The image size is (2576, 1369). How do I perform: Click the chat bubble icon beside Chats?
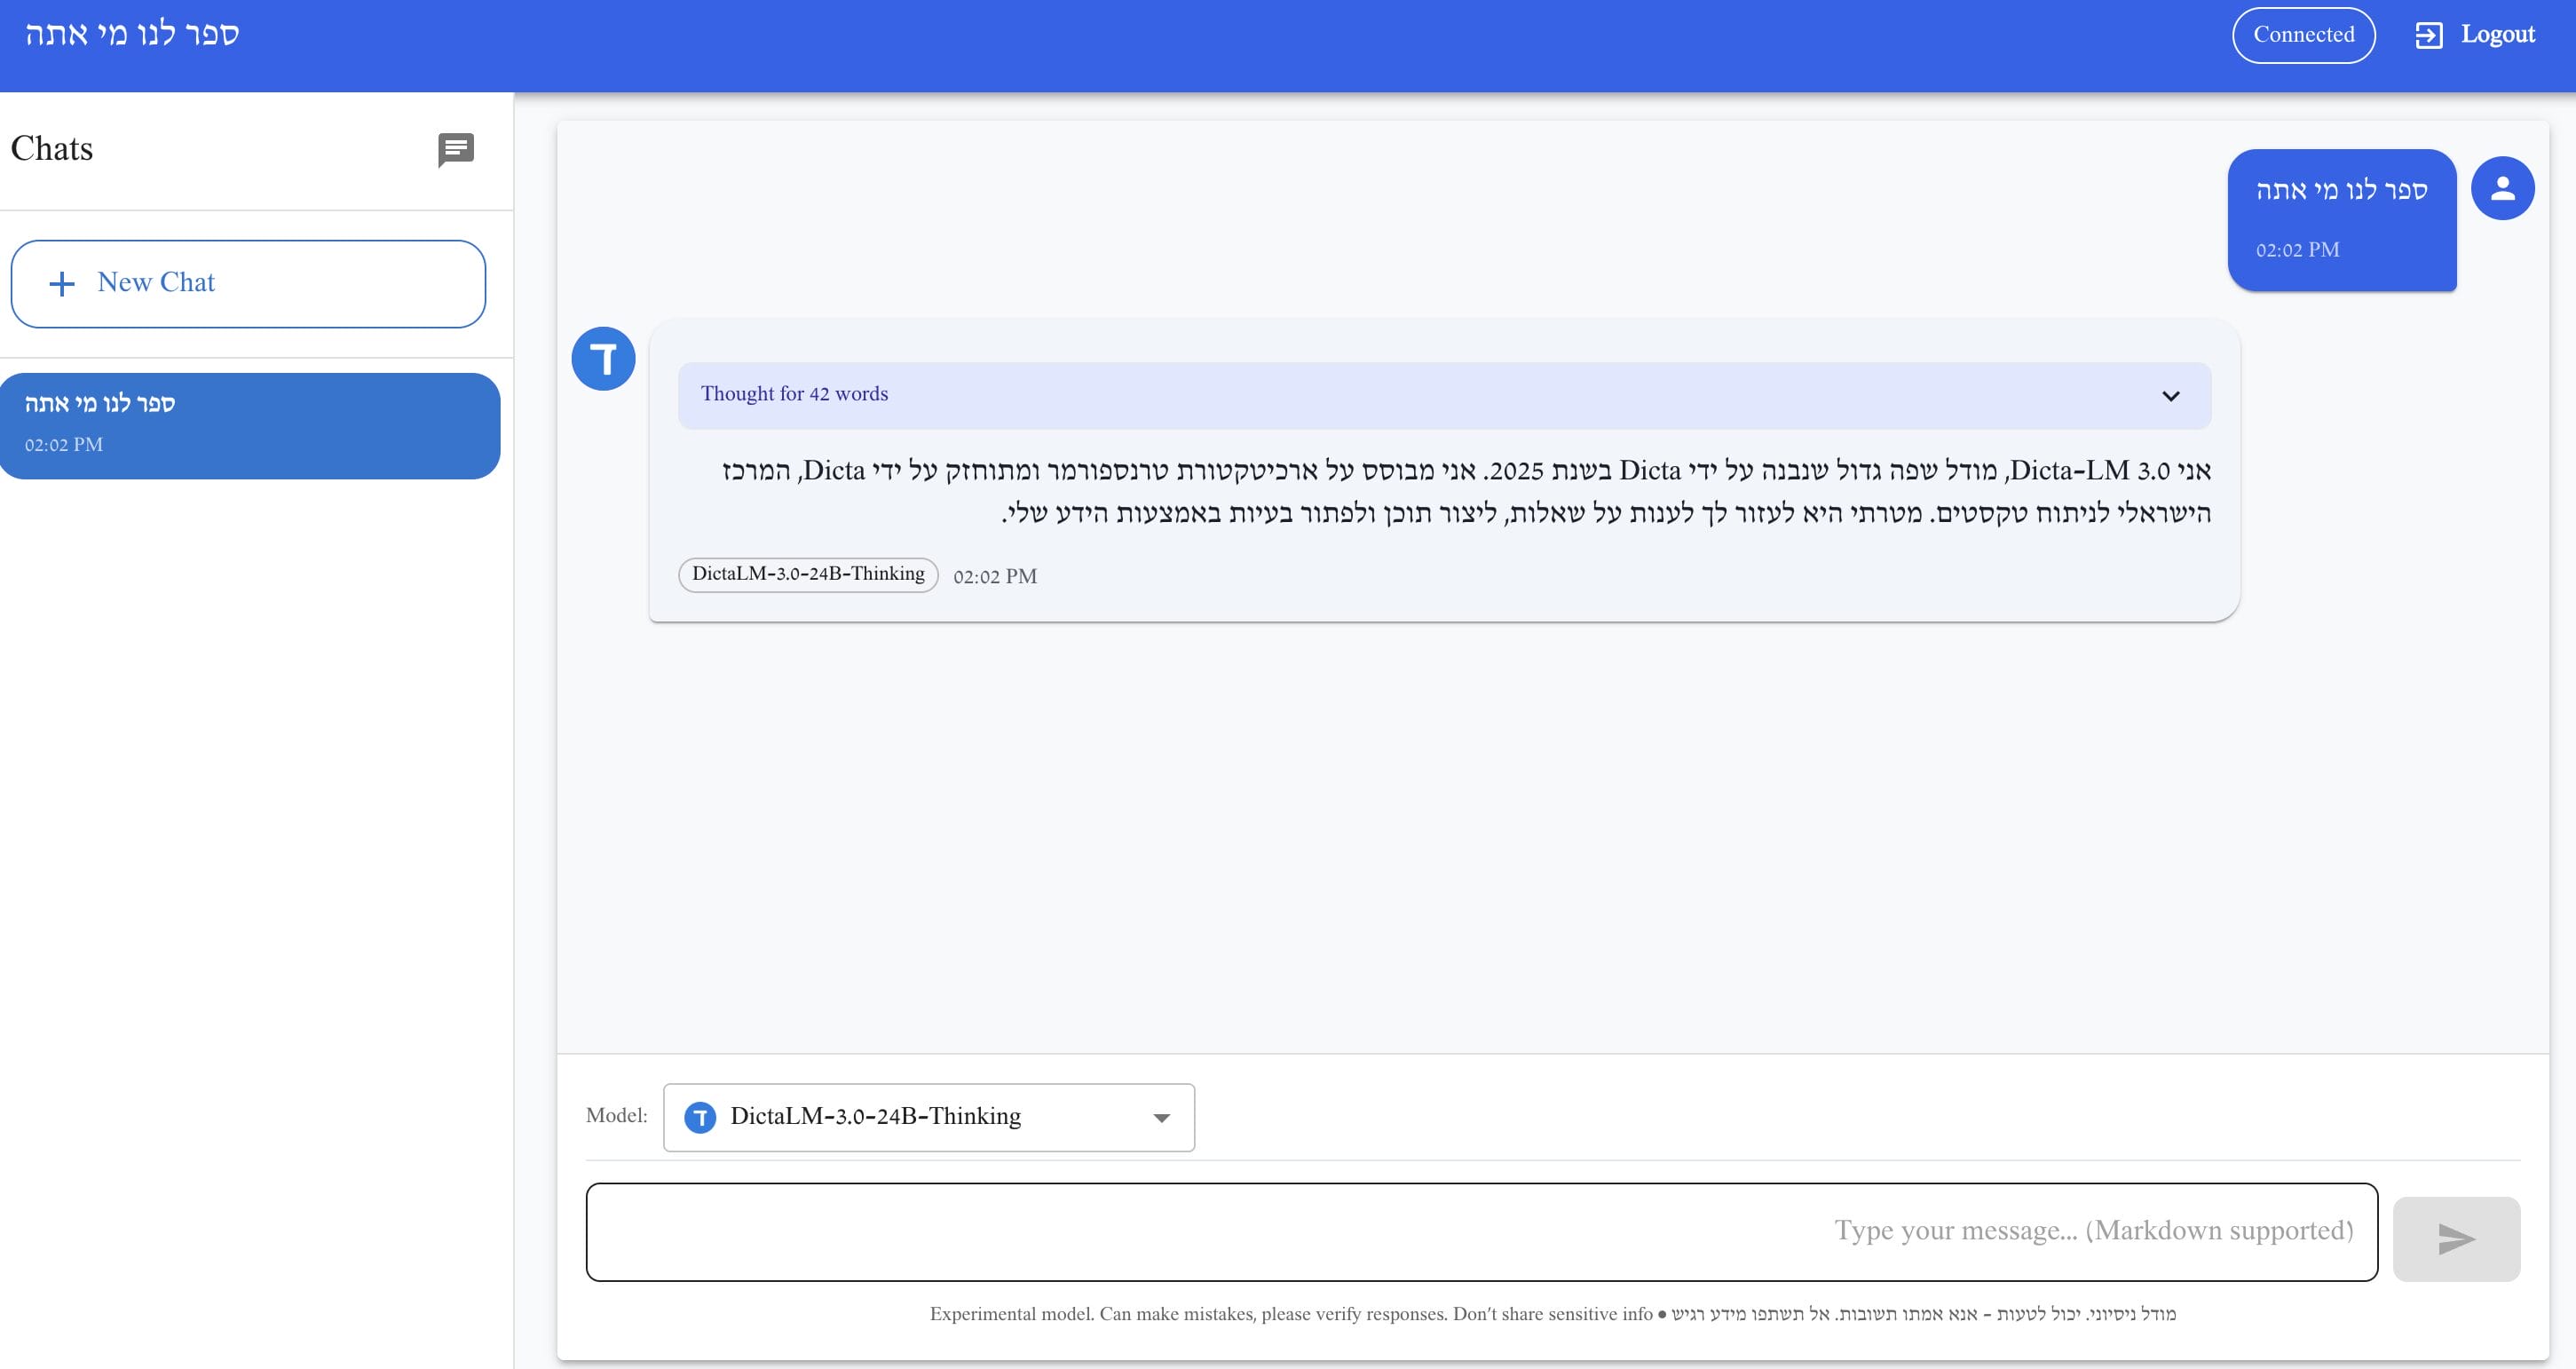pos(456,150)
